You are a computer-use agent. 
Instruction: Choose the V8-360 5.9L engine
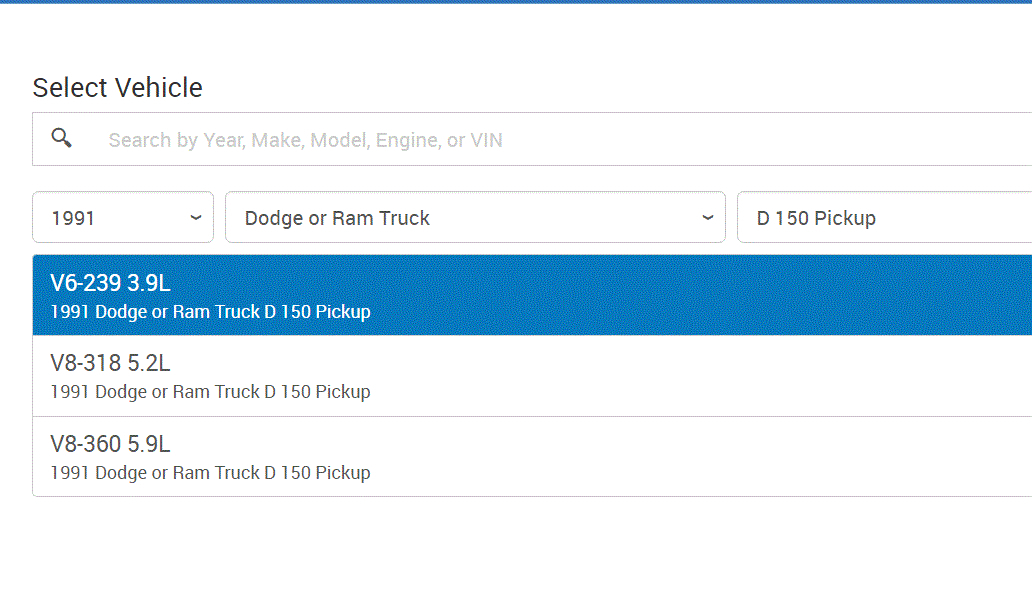click(111, 443)
